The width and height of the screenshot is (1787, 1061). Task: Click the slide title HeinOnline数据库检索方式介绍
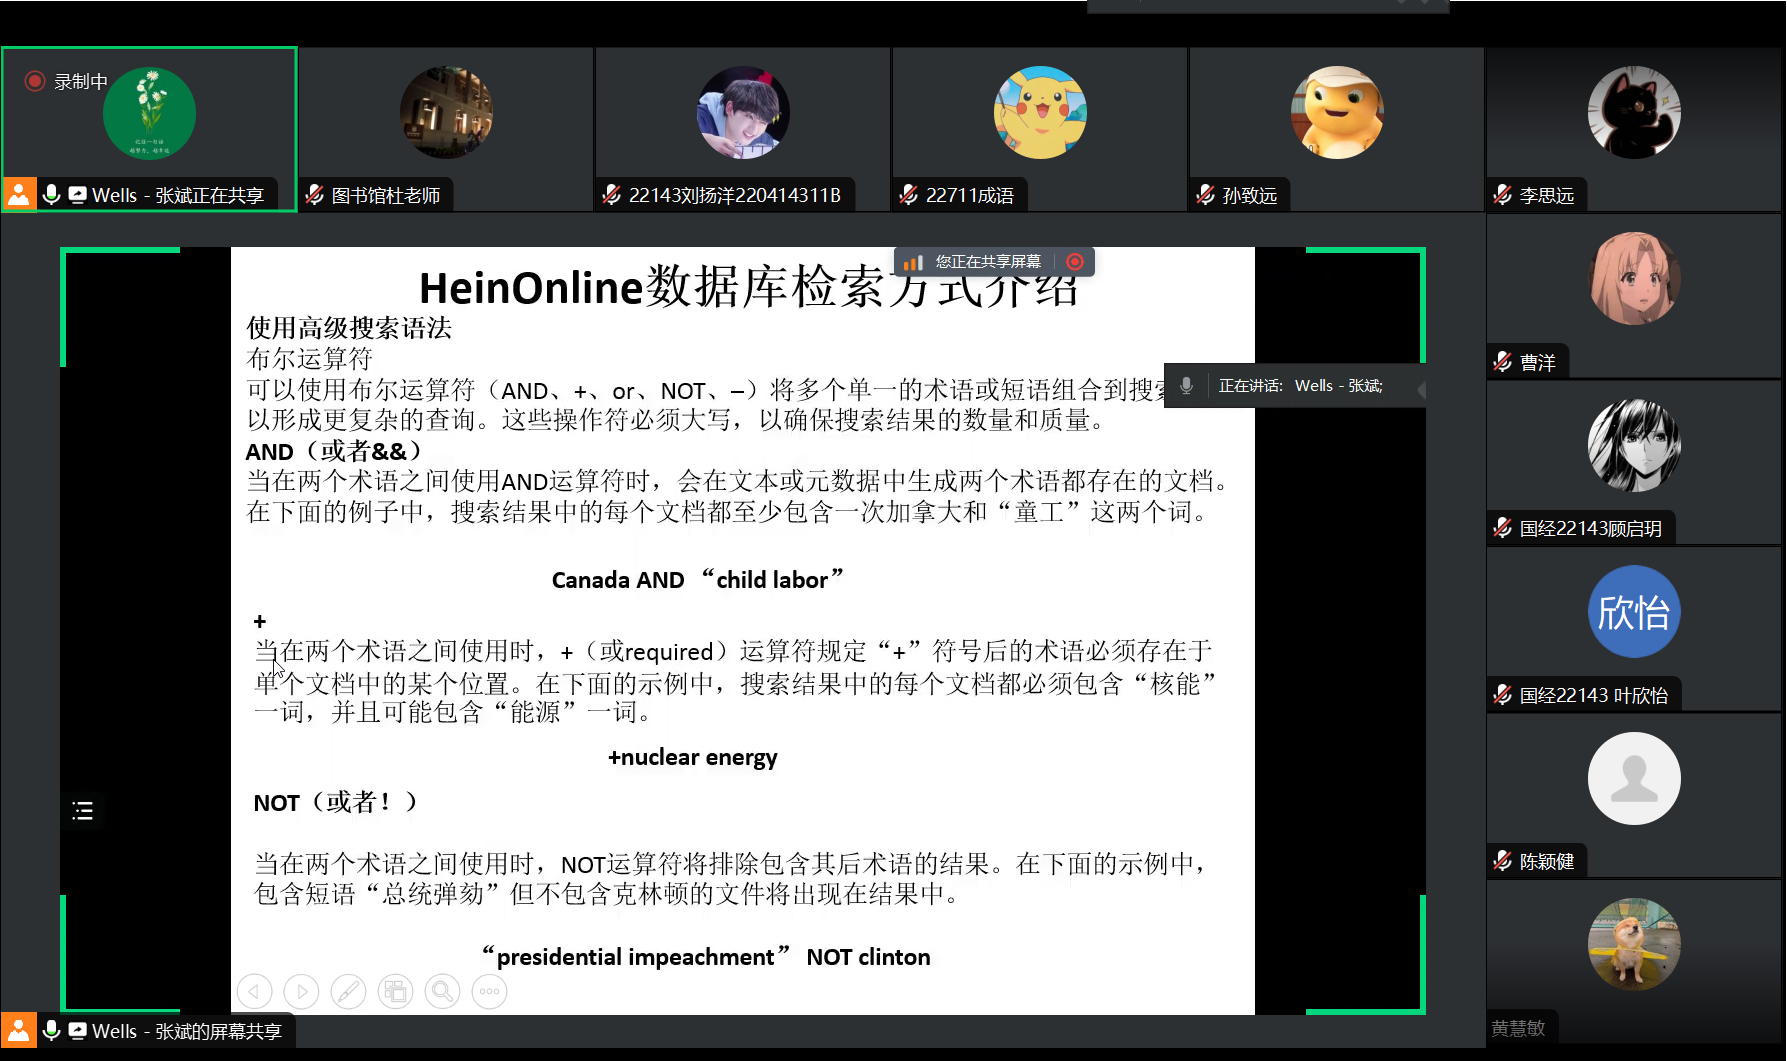(x=748, y=288)
